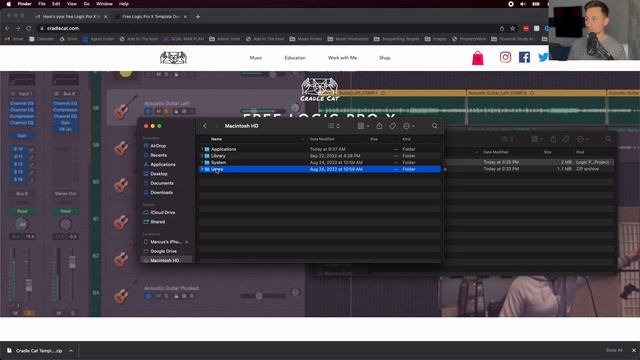Click the Work with Me nav link

[x=342, y=58]
